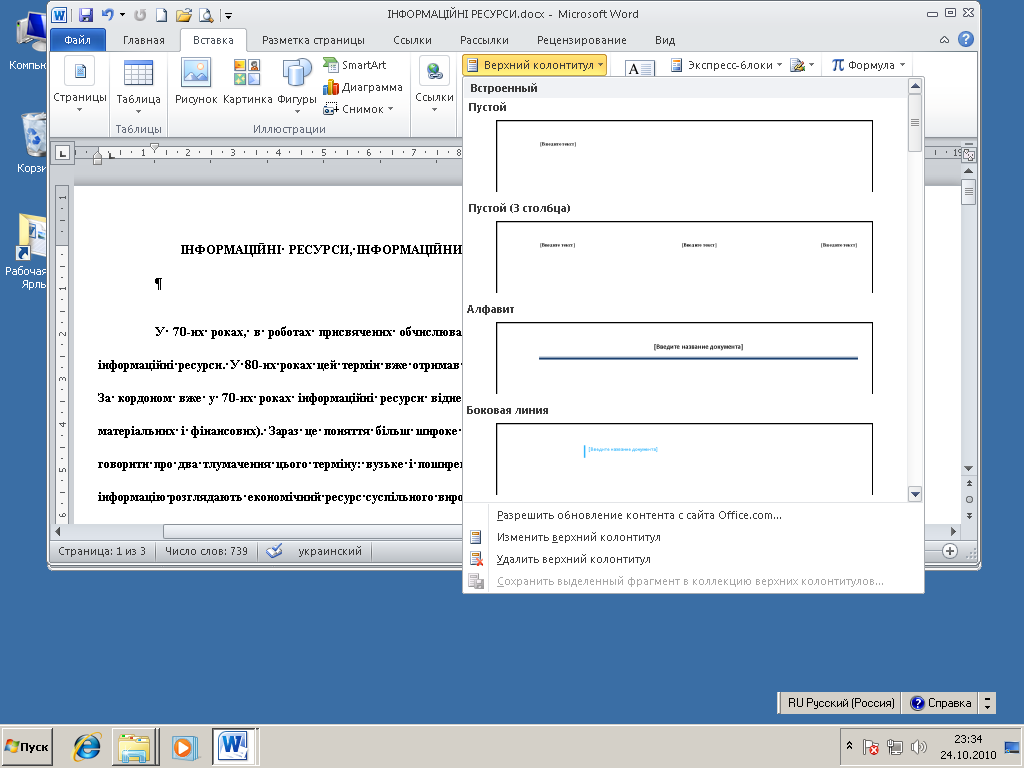
Task: Switch to Разметка страницы tab
Action: click(x=313, y=40)
